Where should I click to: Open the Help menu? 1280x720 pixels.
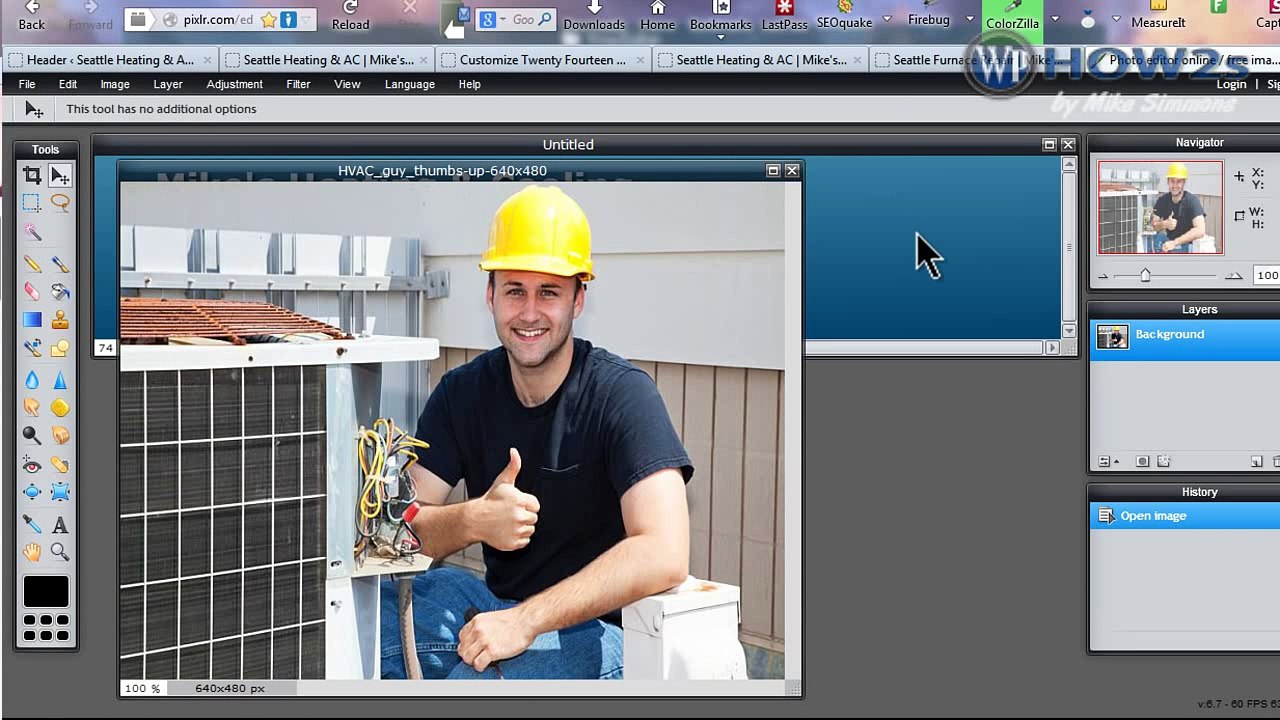click(x=469, y=84)
